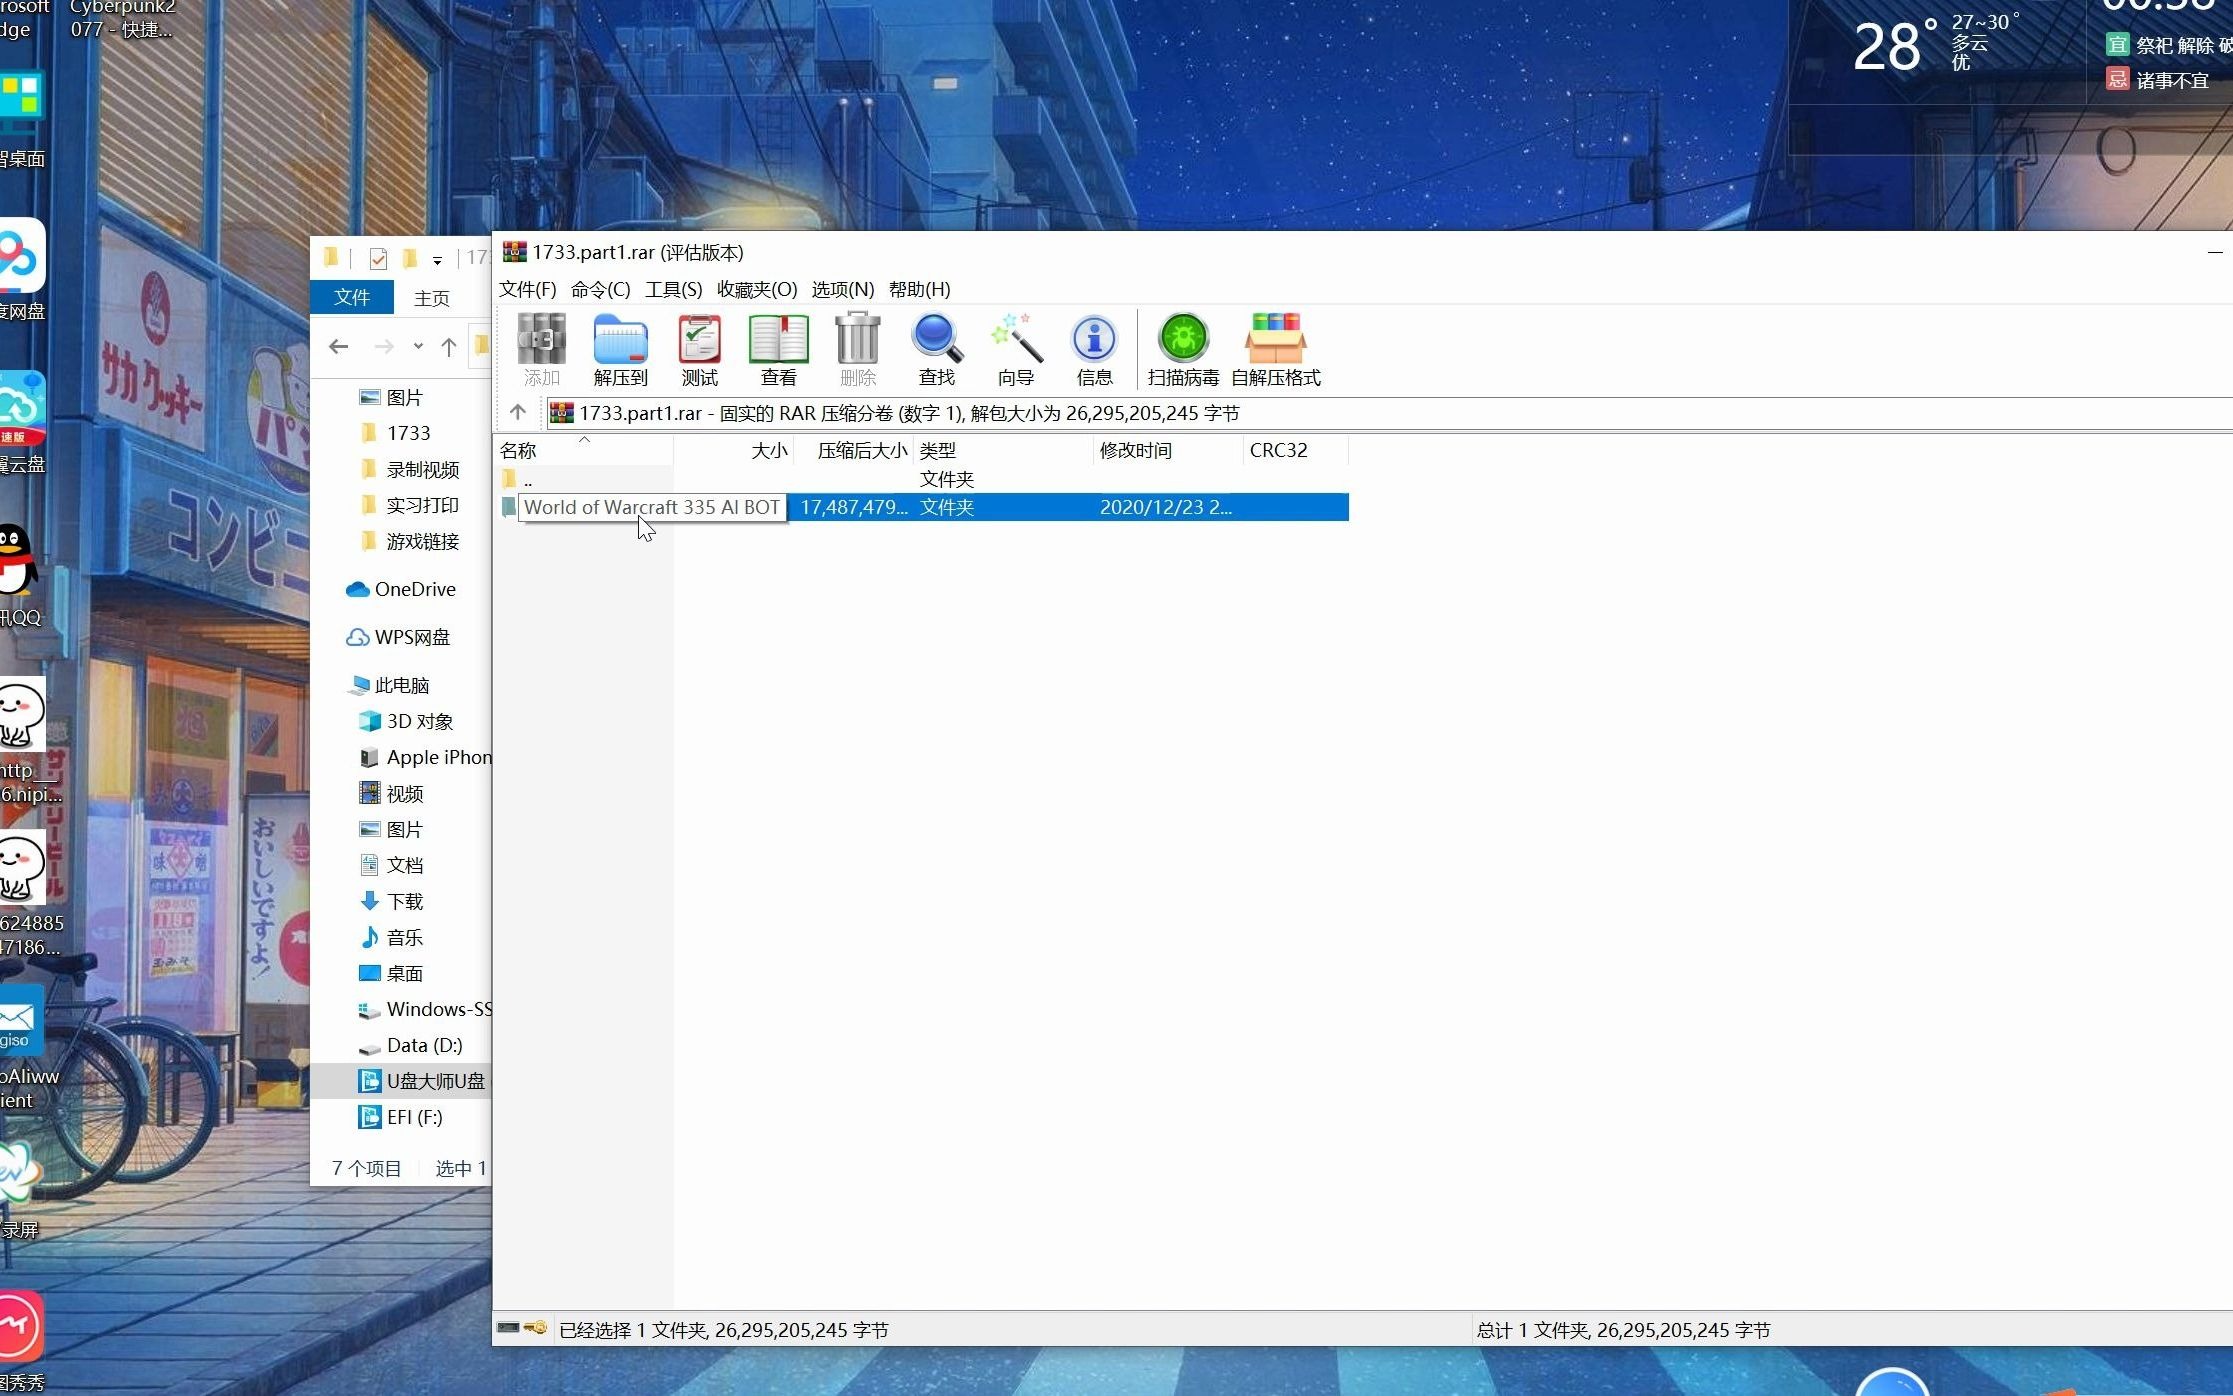Screen dimensions: 2233x1396
Task: Switch to the 文件 tab in Explorer window
Action: click(351, 297)
